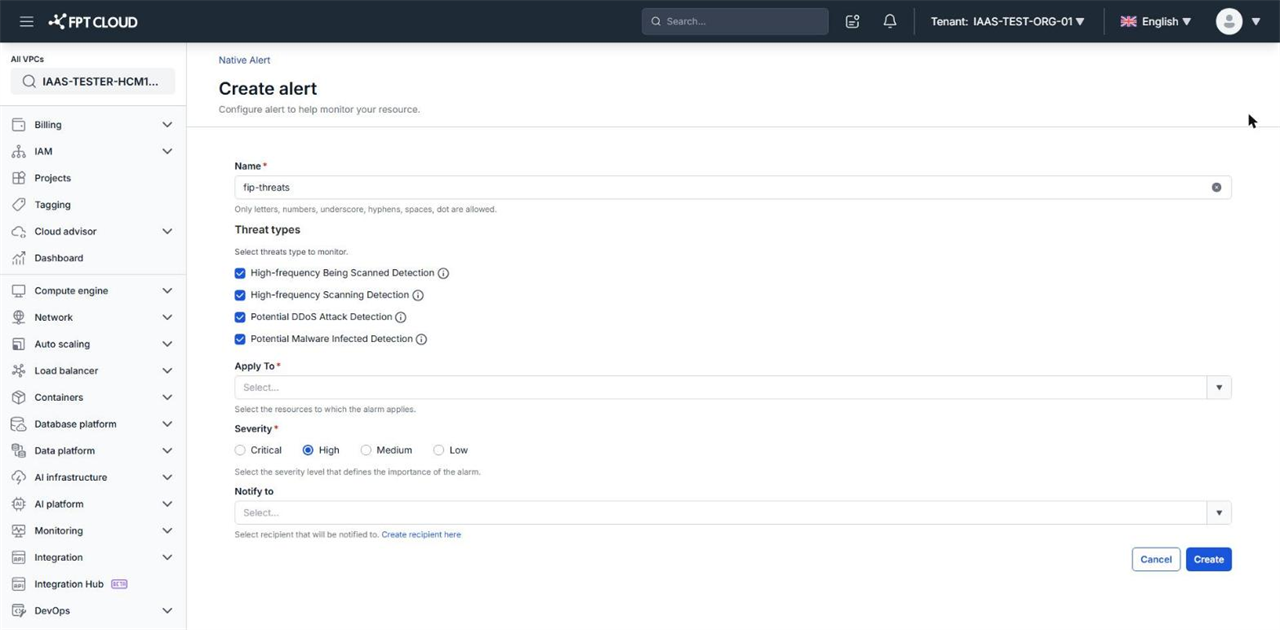Click the user avatar icon
1280x630 pixels.
pyautogui.click(x=1229, y=21)
